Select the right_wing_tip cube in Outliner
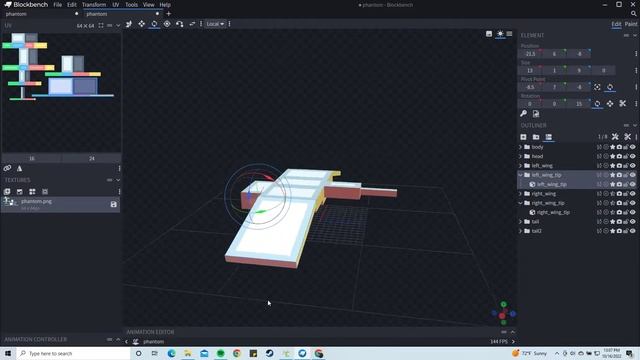The image size is (640, 360). point(553,212)
